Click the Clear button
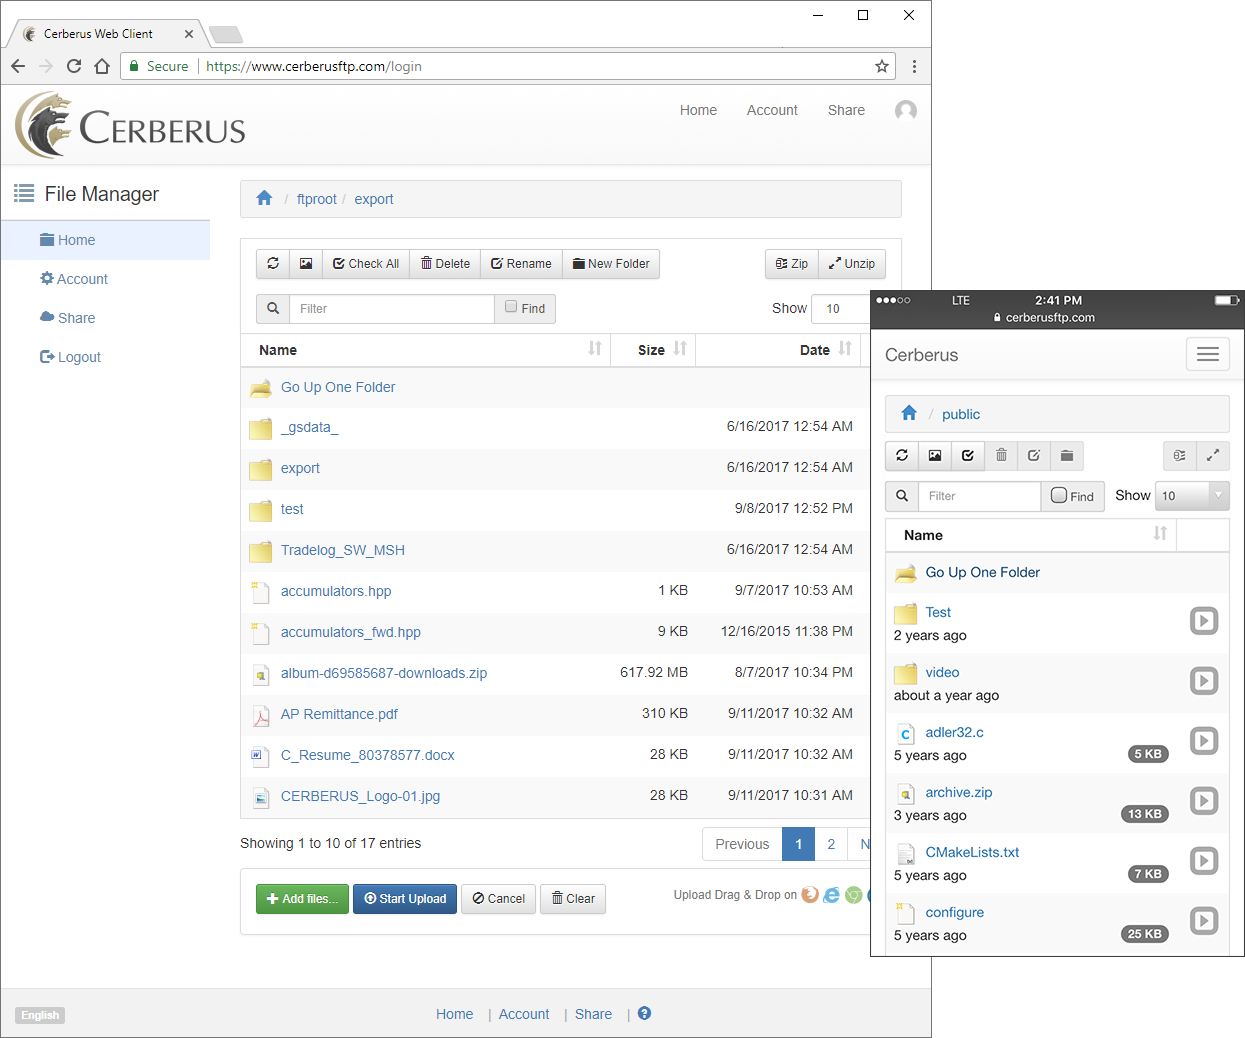Image resolution: width=1245 pixels, height=1038 pixels. (x=573, y=899)
